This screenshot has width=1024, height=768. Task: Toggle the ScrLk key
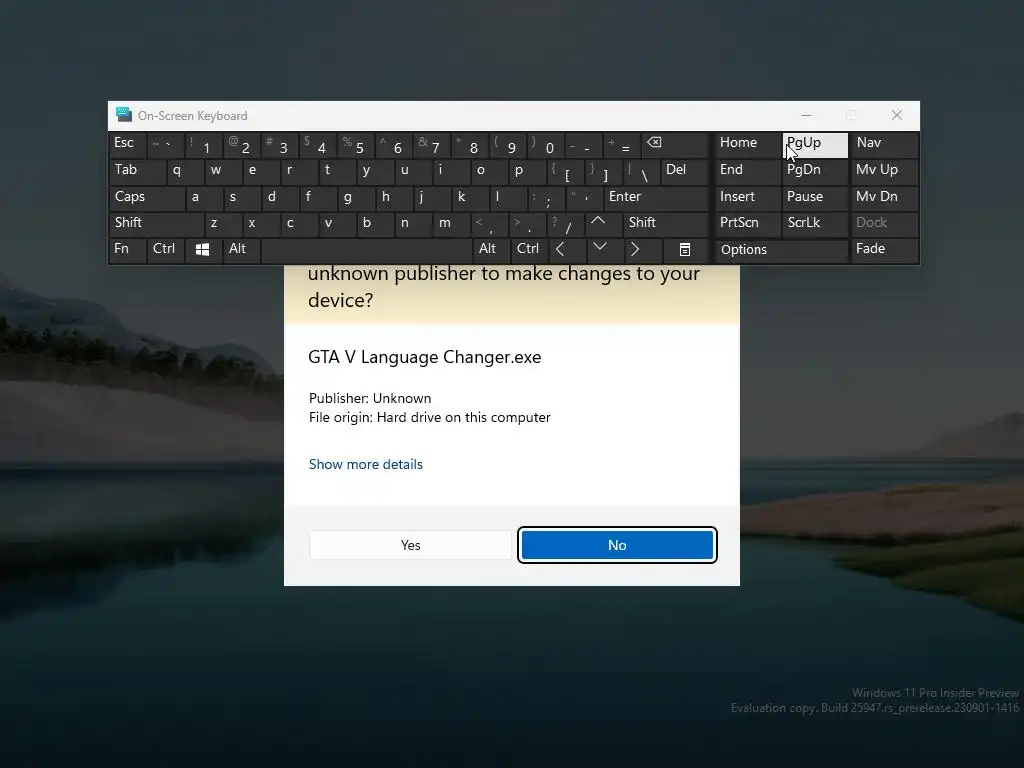pyautogui.click(x=814, y=223)
